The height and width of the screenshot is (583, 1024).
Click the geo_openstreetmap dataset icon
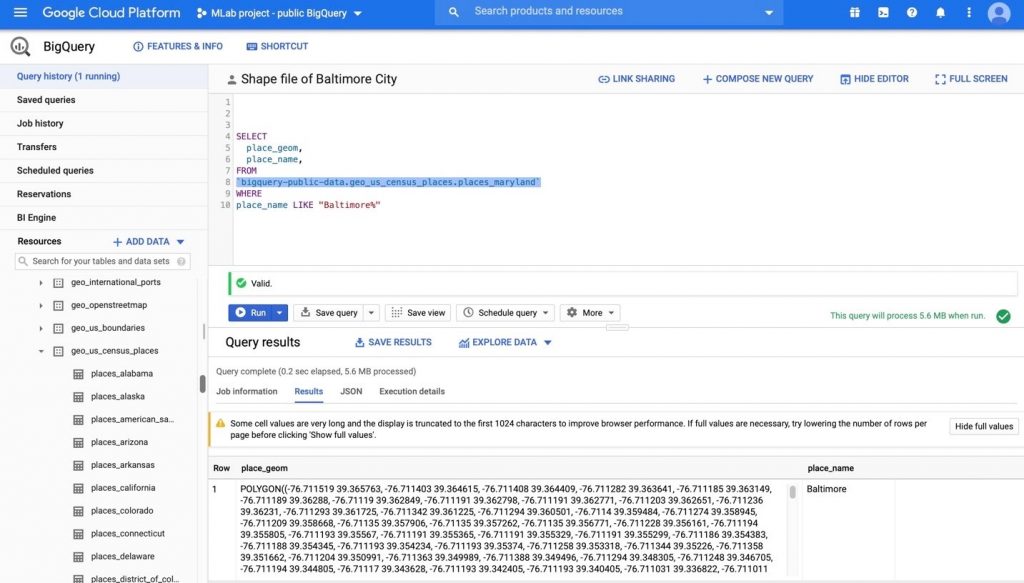pyautogui.click(x=58, y=306)
